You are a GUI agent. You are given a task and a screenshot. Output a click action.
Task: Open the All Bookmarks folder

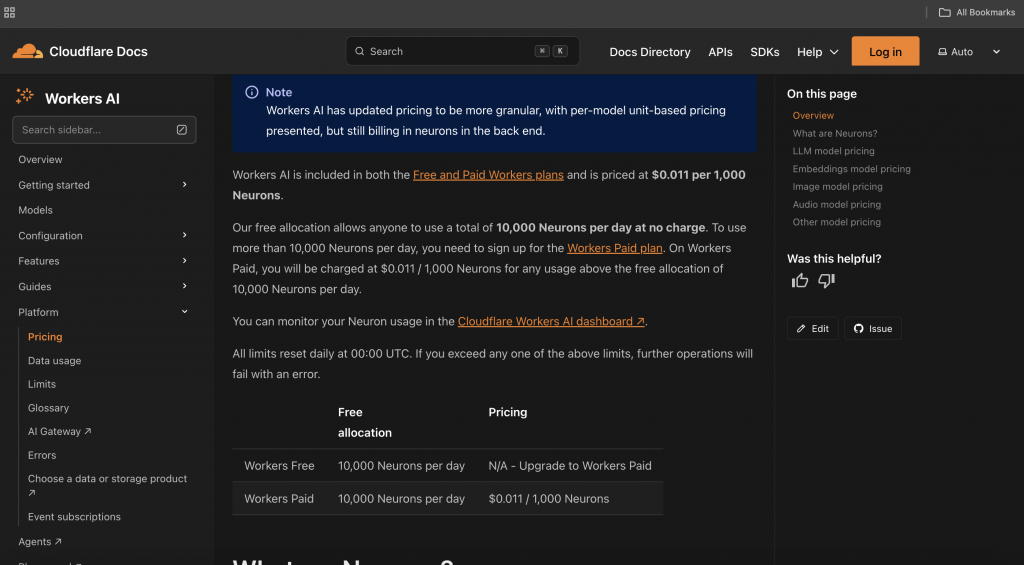[x=977, y=12]
